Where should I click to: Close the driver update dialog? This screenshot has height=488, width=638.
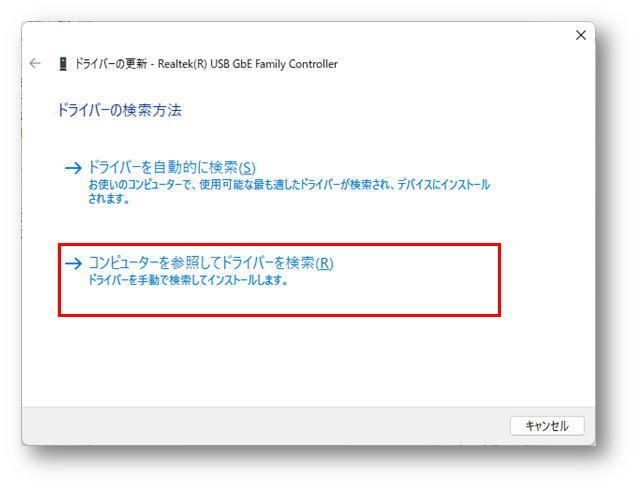pos(581,35)
